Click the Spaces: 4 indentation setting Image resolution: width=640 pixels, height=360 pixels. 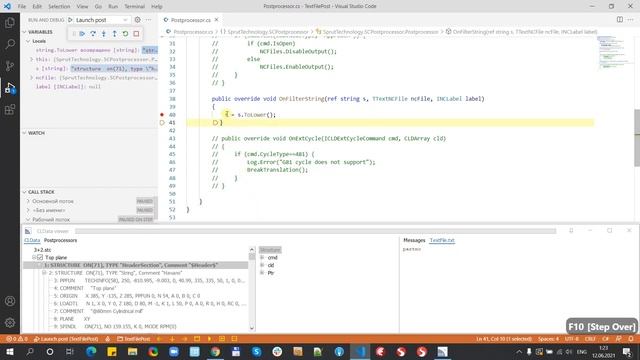pyautogui.click(x=548, y=339)
